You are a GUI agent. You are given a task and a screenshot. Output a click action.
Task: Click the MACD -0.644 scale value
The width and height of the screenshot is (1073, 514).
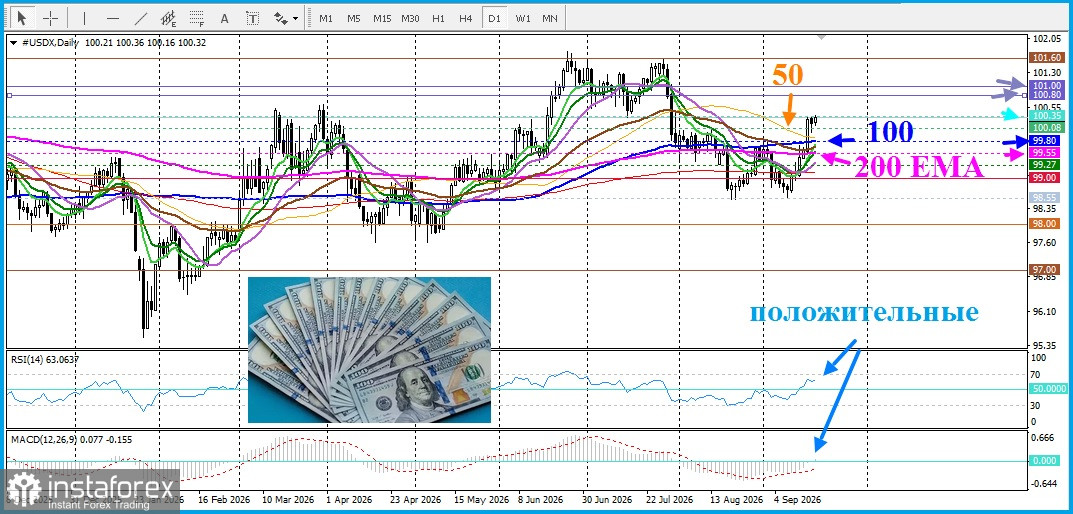point(1044,484)
